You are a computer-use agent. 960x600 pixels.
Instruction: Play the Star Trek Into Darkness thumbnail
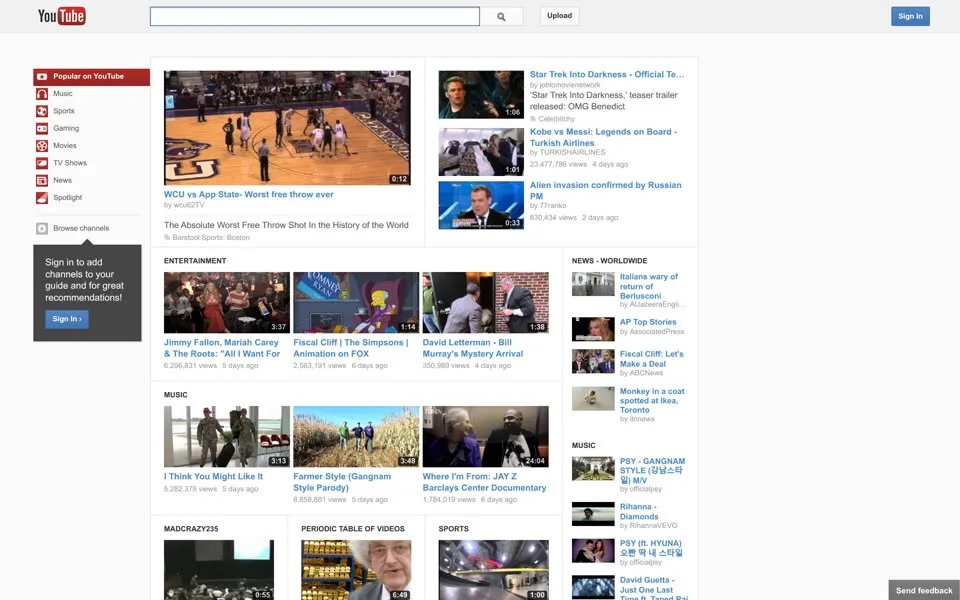point(481,94)
